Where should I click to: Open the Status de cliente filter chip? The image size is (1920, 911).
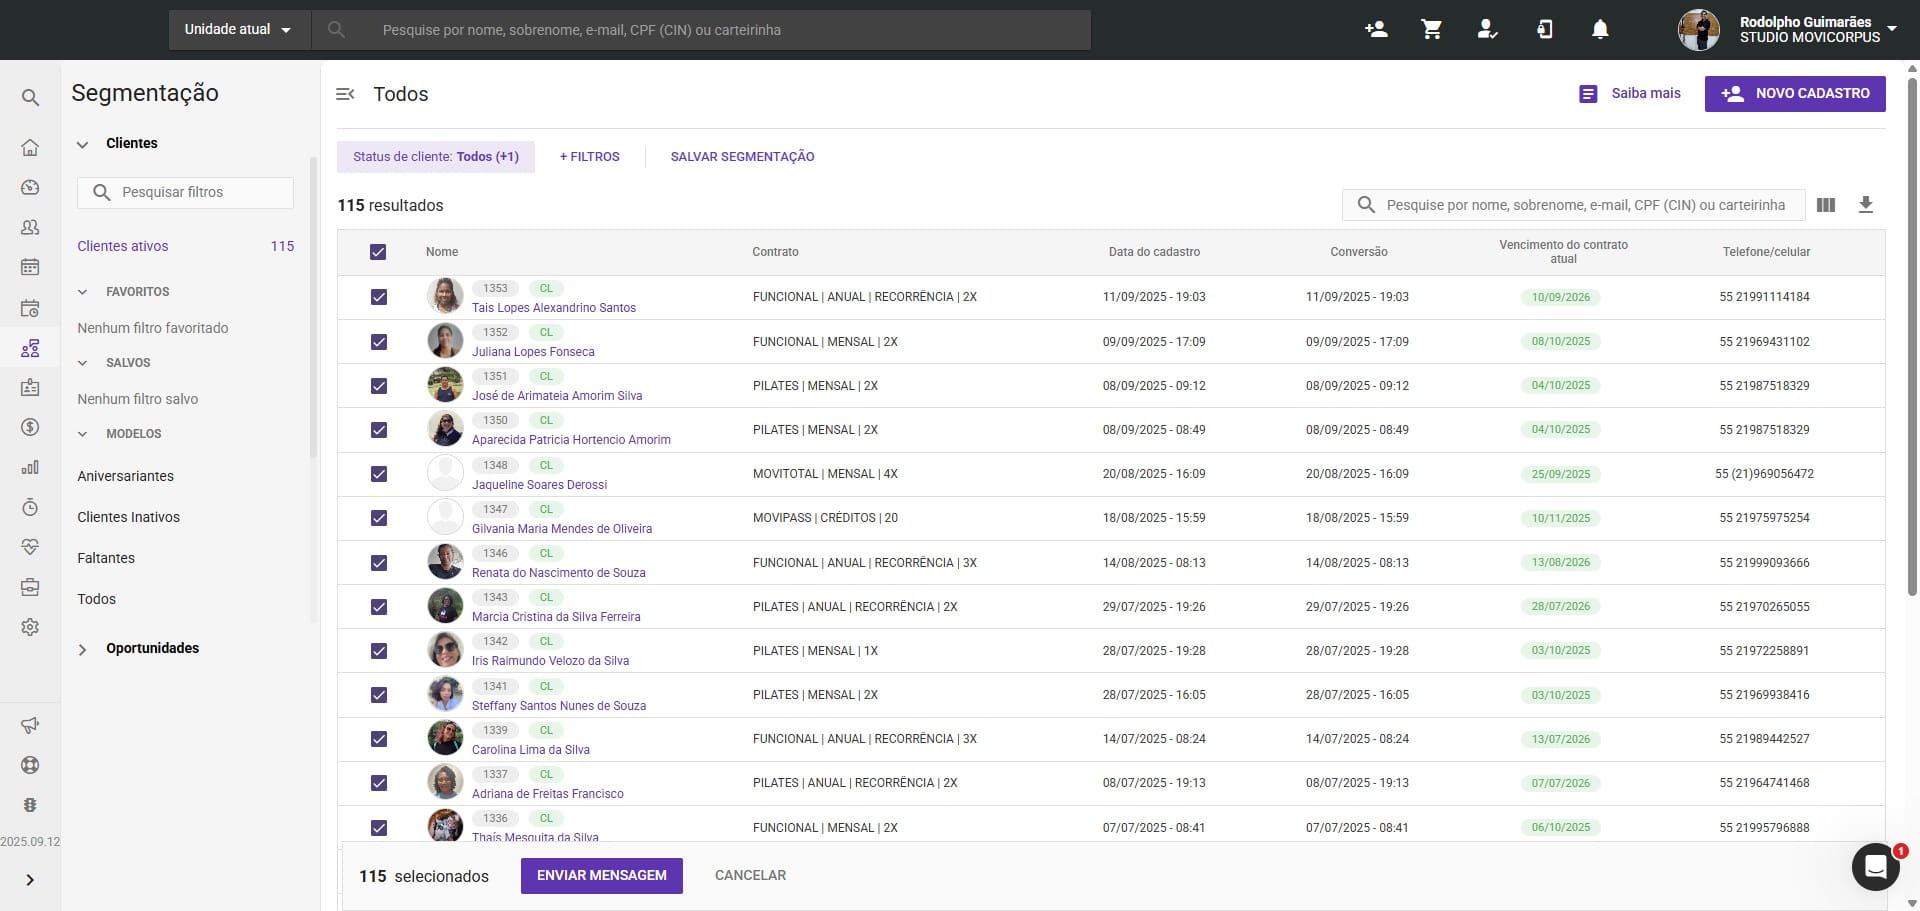(436, 157)
